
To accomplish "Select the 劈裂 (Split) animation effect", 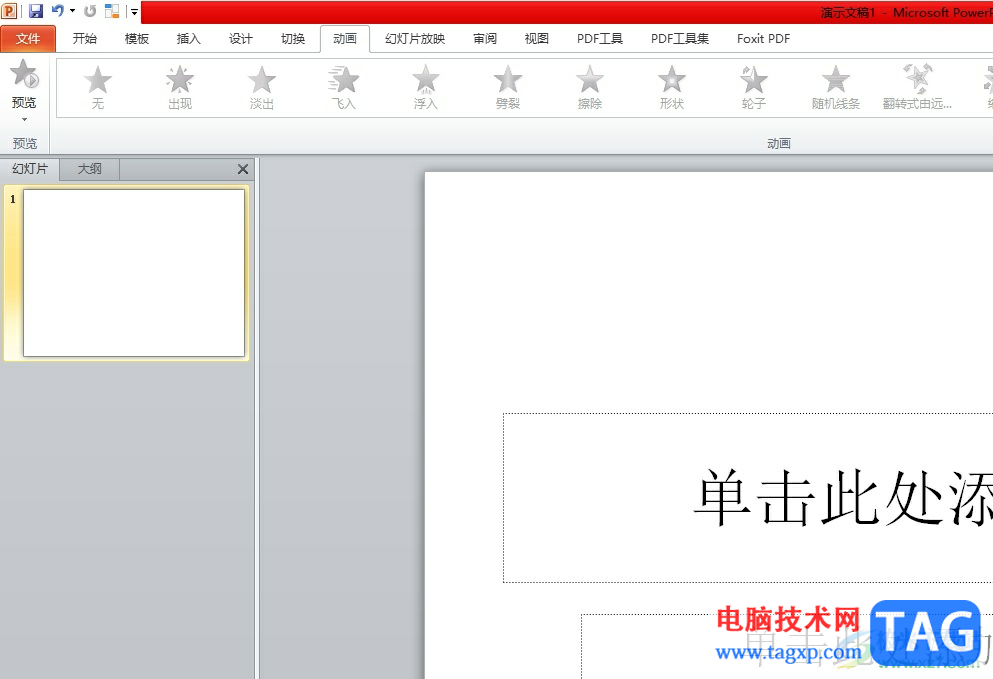I will [508, 87].
